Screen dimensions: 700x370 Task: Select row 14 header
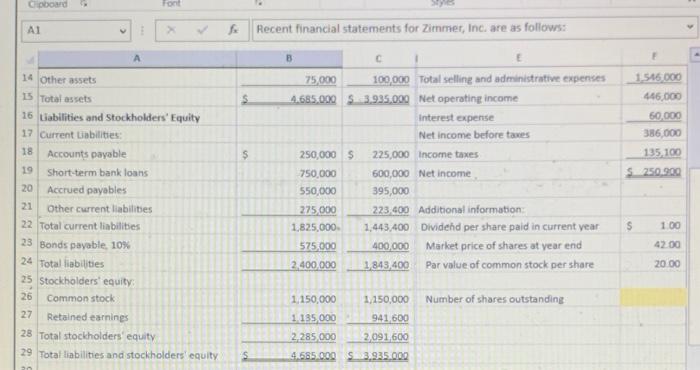[27, 78]
